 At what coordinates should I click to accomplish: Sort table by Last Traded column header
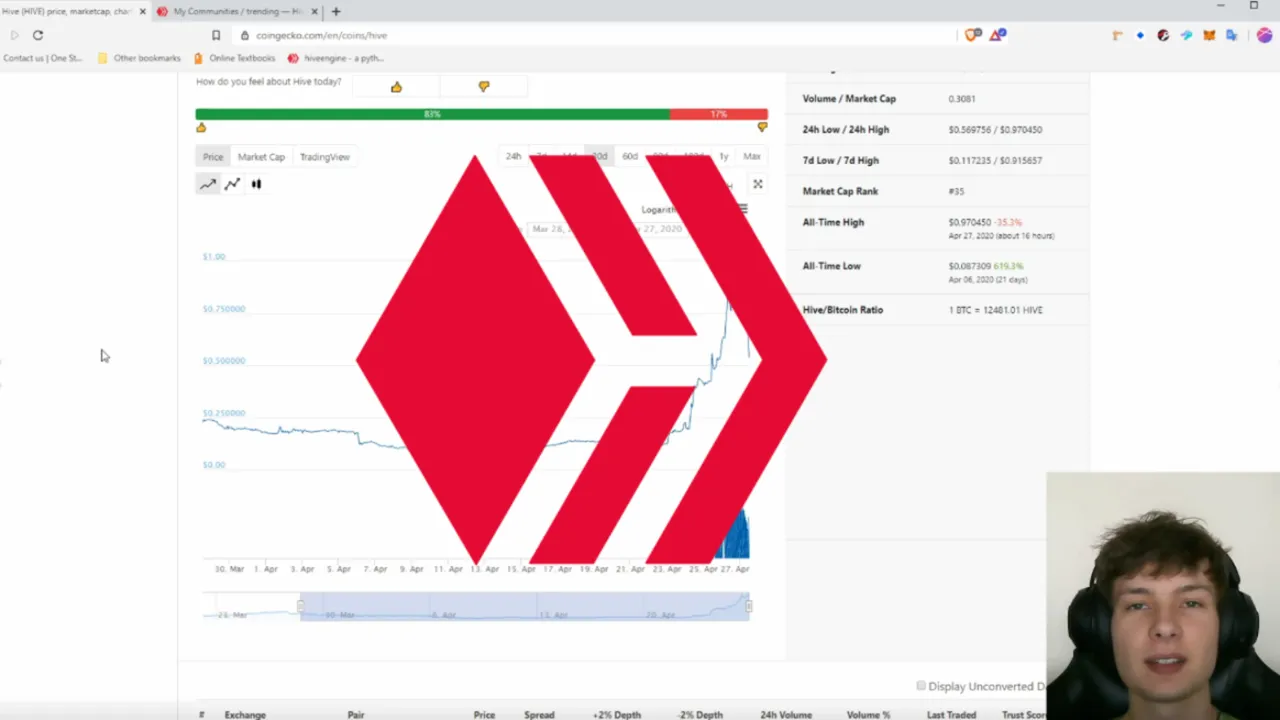[951, 715]
